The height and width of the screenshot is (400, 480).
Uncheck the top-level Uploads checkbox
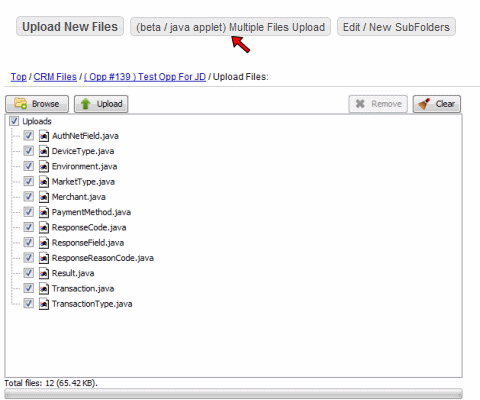click(14, 121)
